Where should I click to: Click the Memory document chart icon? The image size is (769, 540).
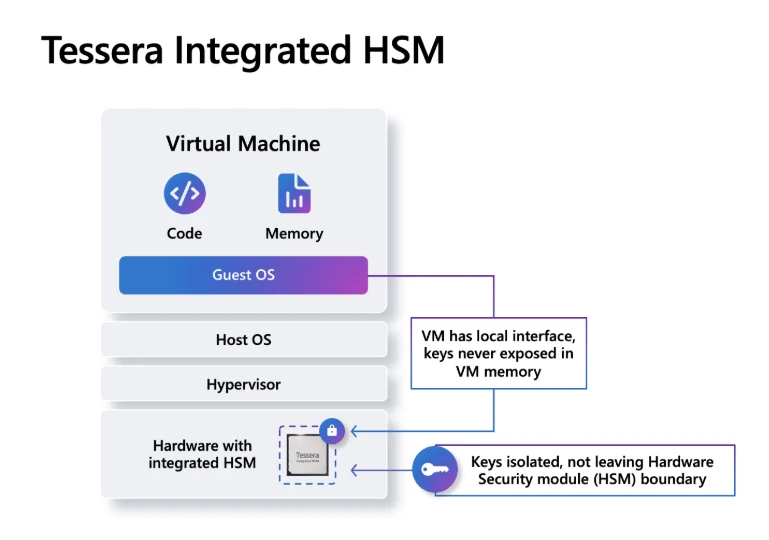294,193
